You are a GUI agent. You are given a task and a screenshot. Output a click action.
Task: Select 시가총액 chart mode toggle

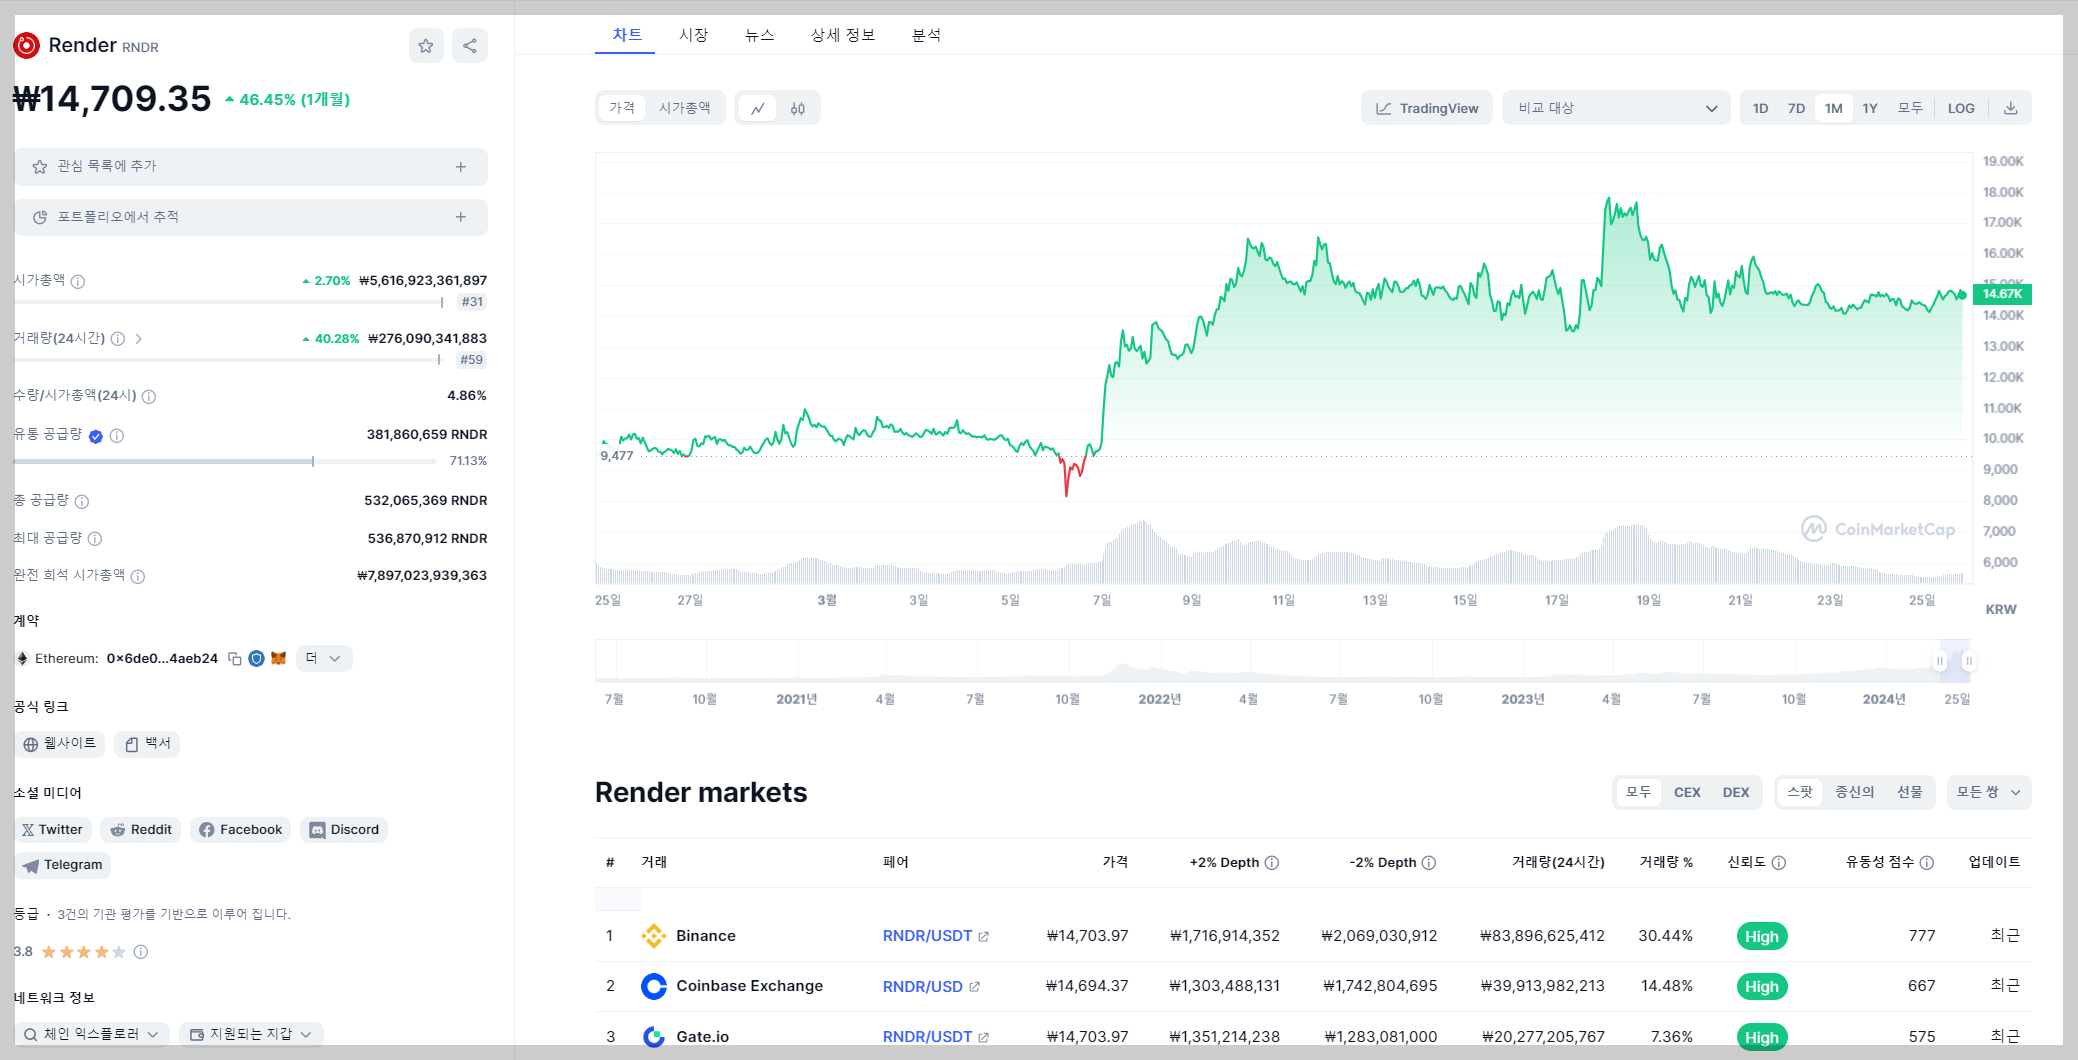point(685,108)
